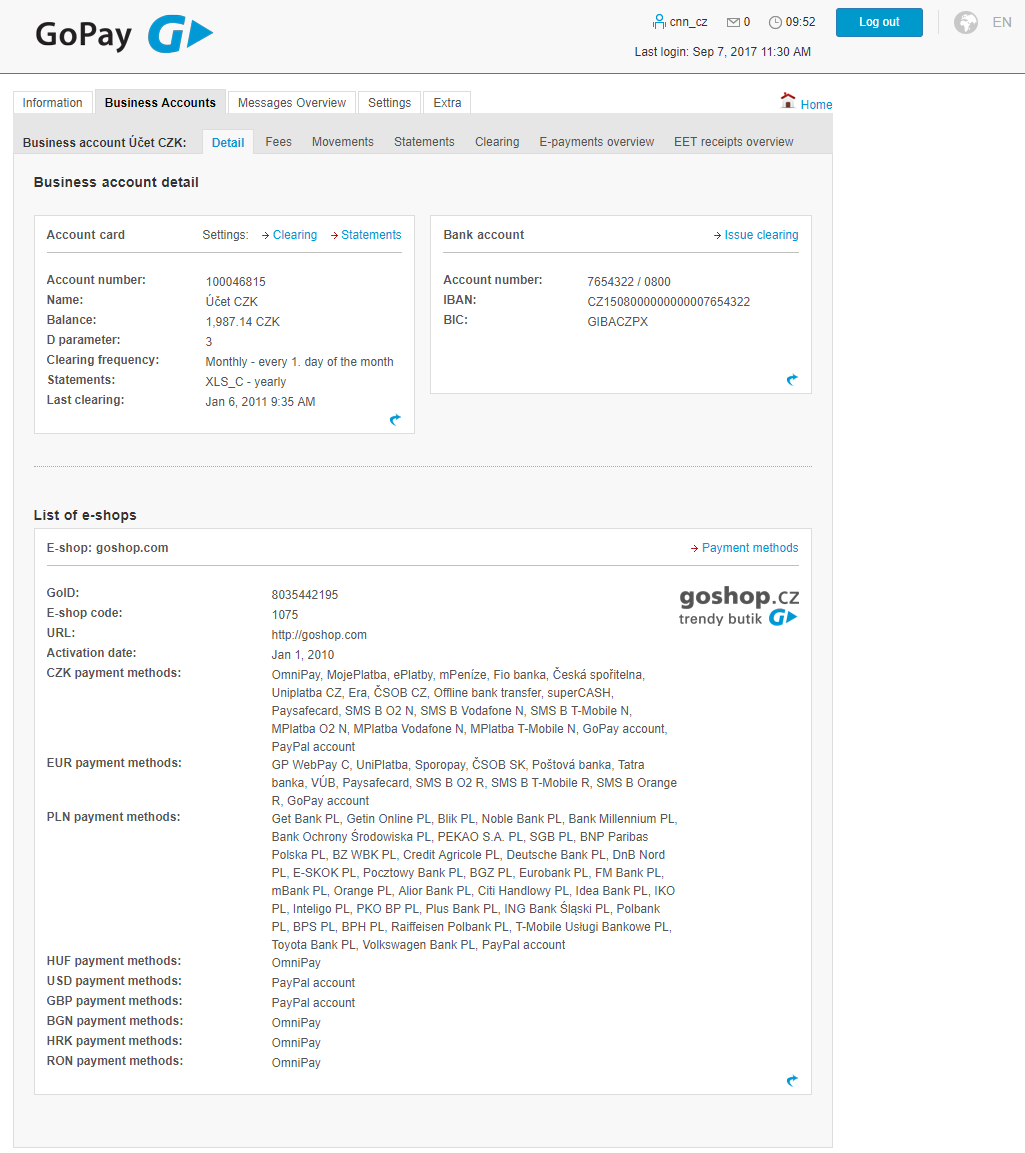
Task: Click the account number 100046815
Action: click(x=235, y=282)
